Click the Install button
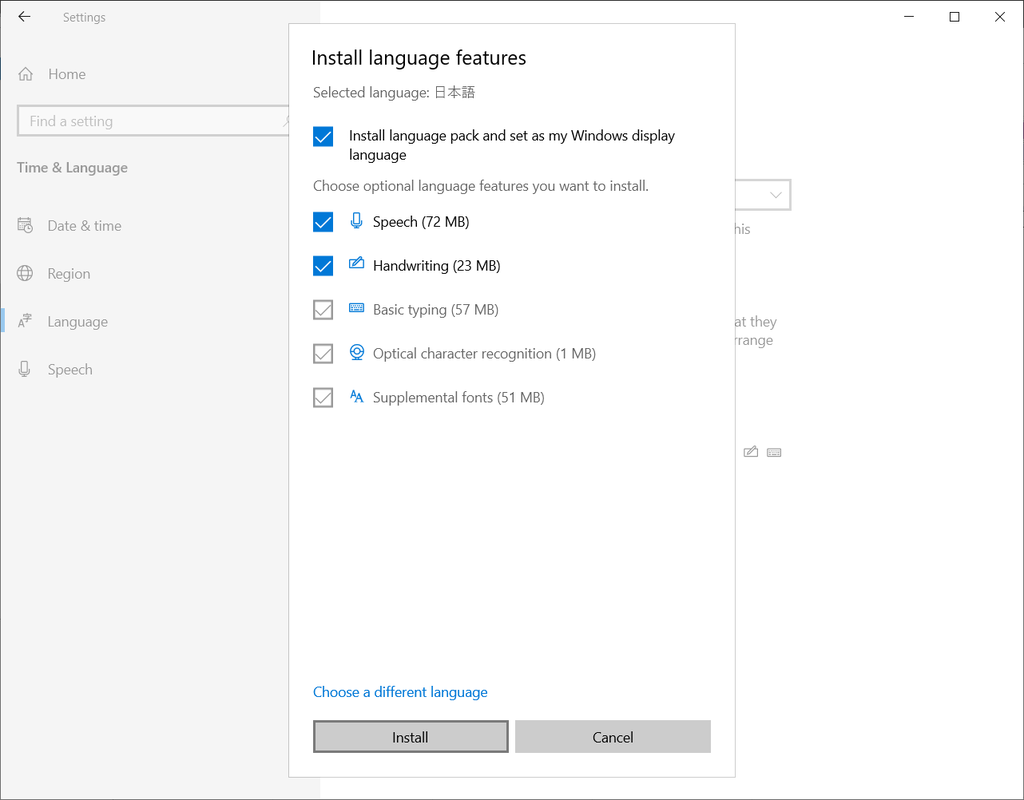 coord(411,737)
